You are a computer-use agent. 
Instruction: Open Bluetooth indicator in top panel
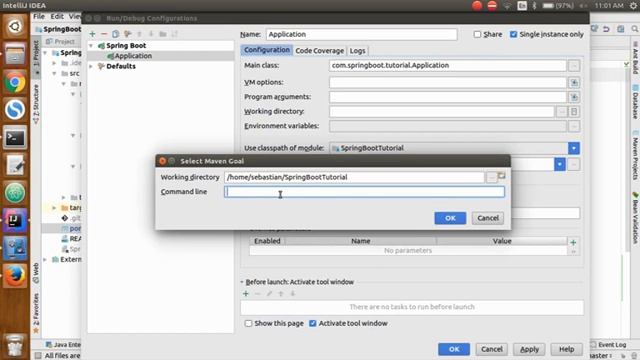pyautogui.click(x=534, y=6)
